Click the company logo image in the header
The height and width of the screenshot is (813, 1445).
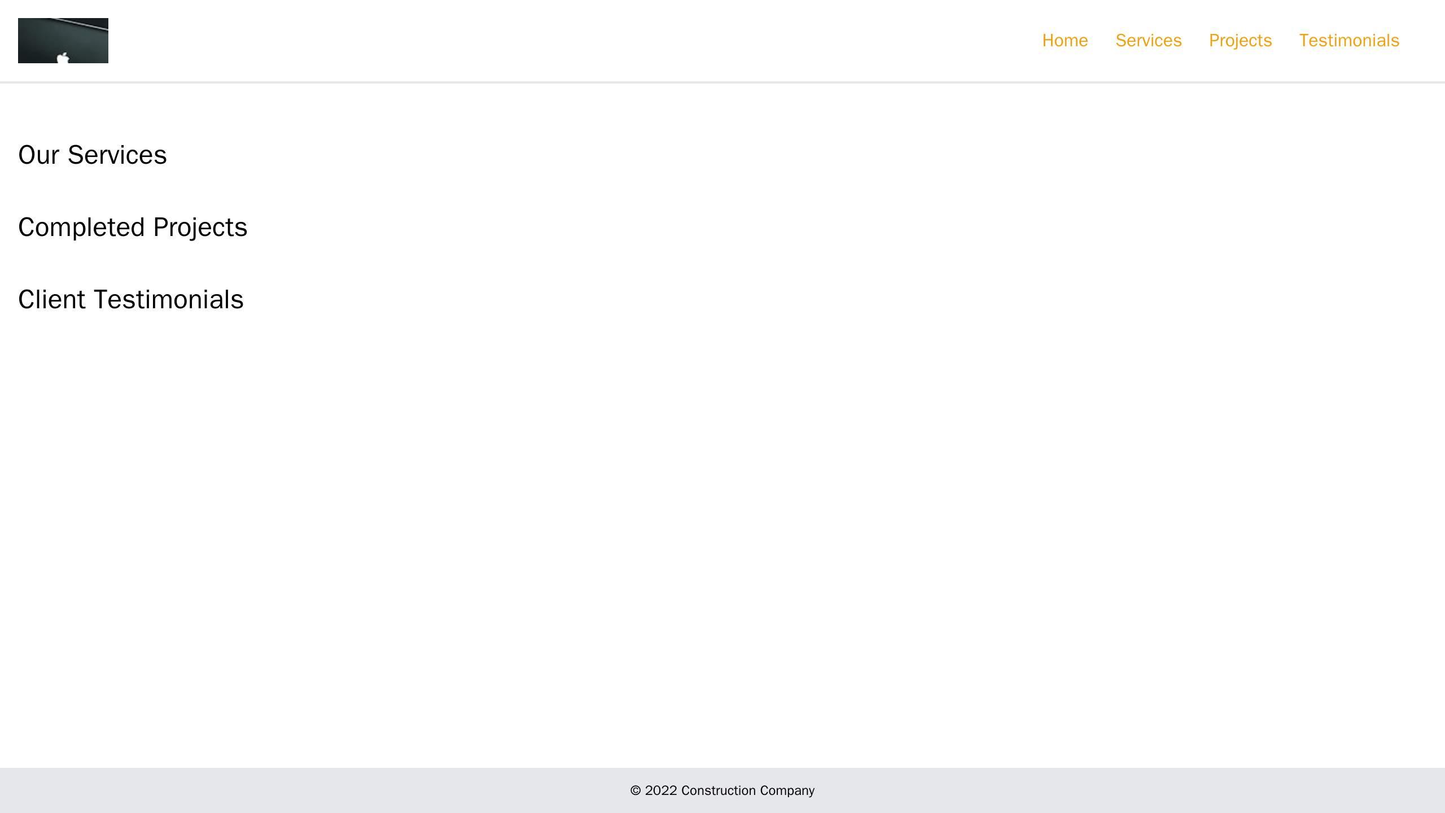tap(63, 40)
